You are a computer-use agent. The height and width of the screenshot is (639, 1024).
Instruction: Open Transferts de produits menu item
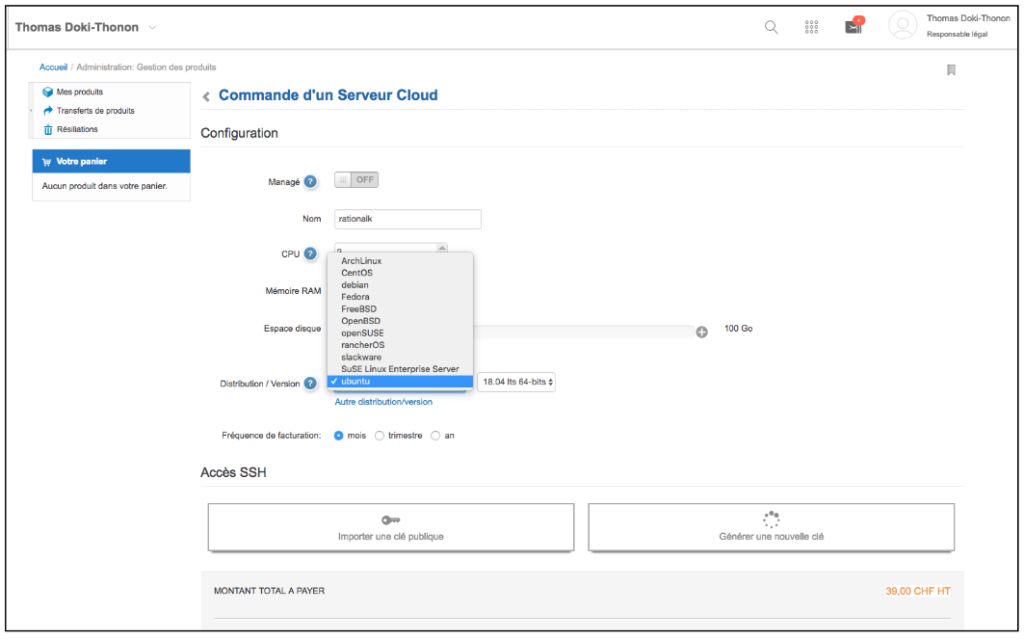point(95,111)
